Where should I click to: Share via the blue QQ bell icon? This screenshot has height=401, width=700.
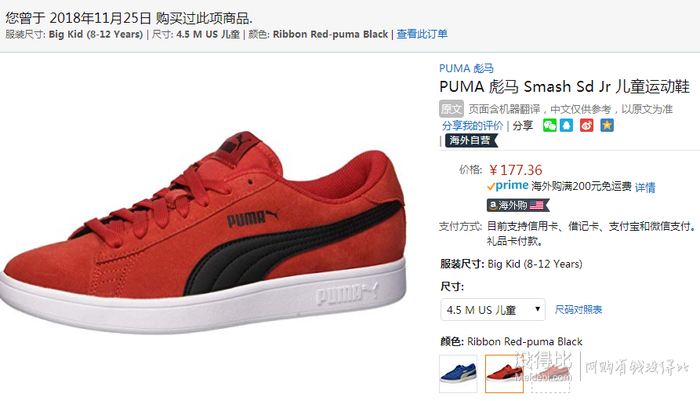click(567, 125)
